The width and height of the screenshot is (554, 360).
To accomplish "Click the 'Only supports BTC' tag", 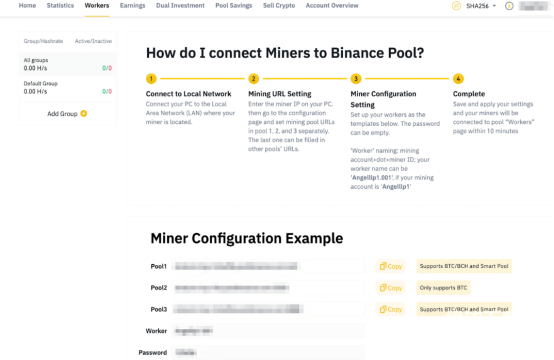I will point(443,288).
